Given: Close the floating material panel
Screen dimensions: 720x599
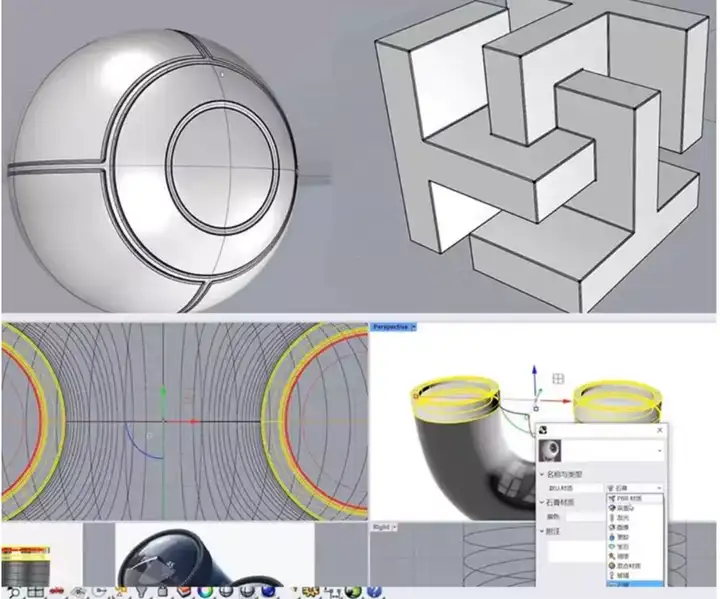Looking at the screenshot, I should point(660,430).
